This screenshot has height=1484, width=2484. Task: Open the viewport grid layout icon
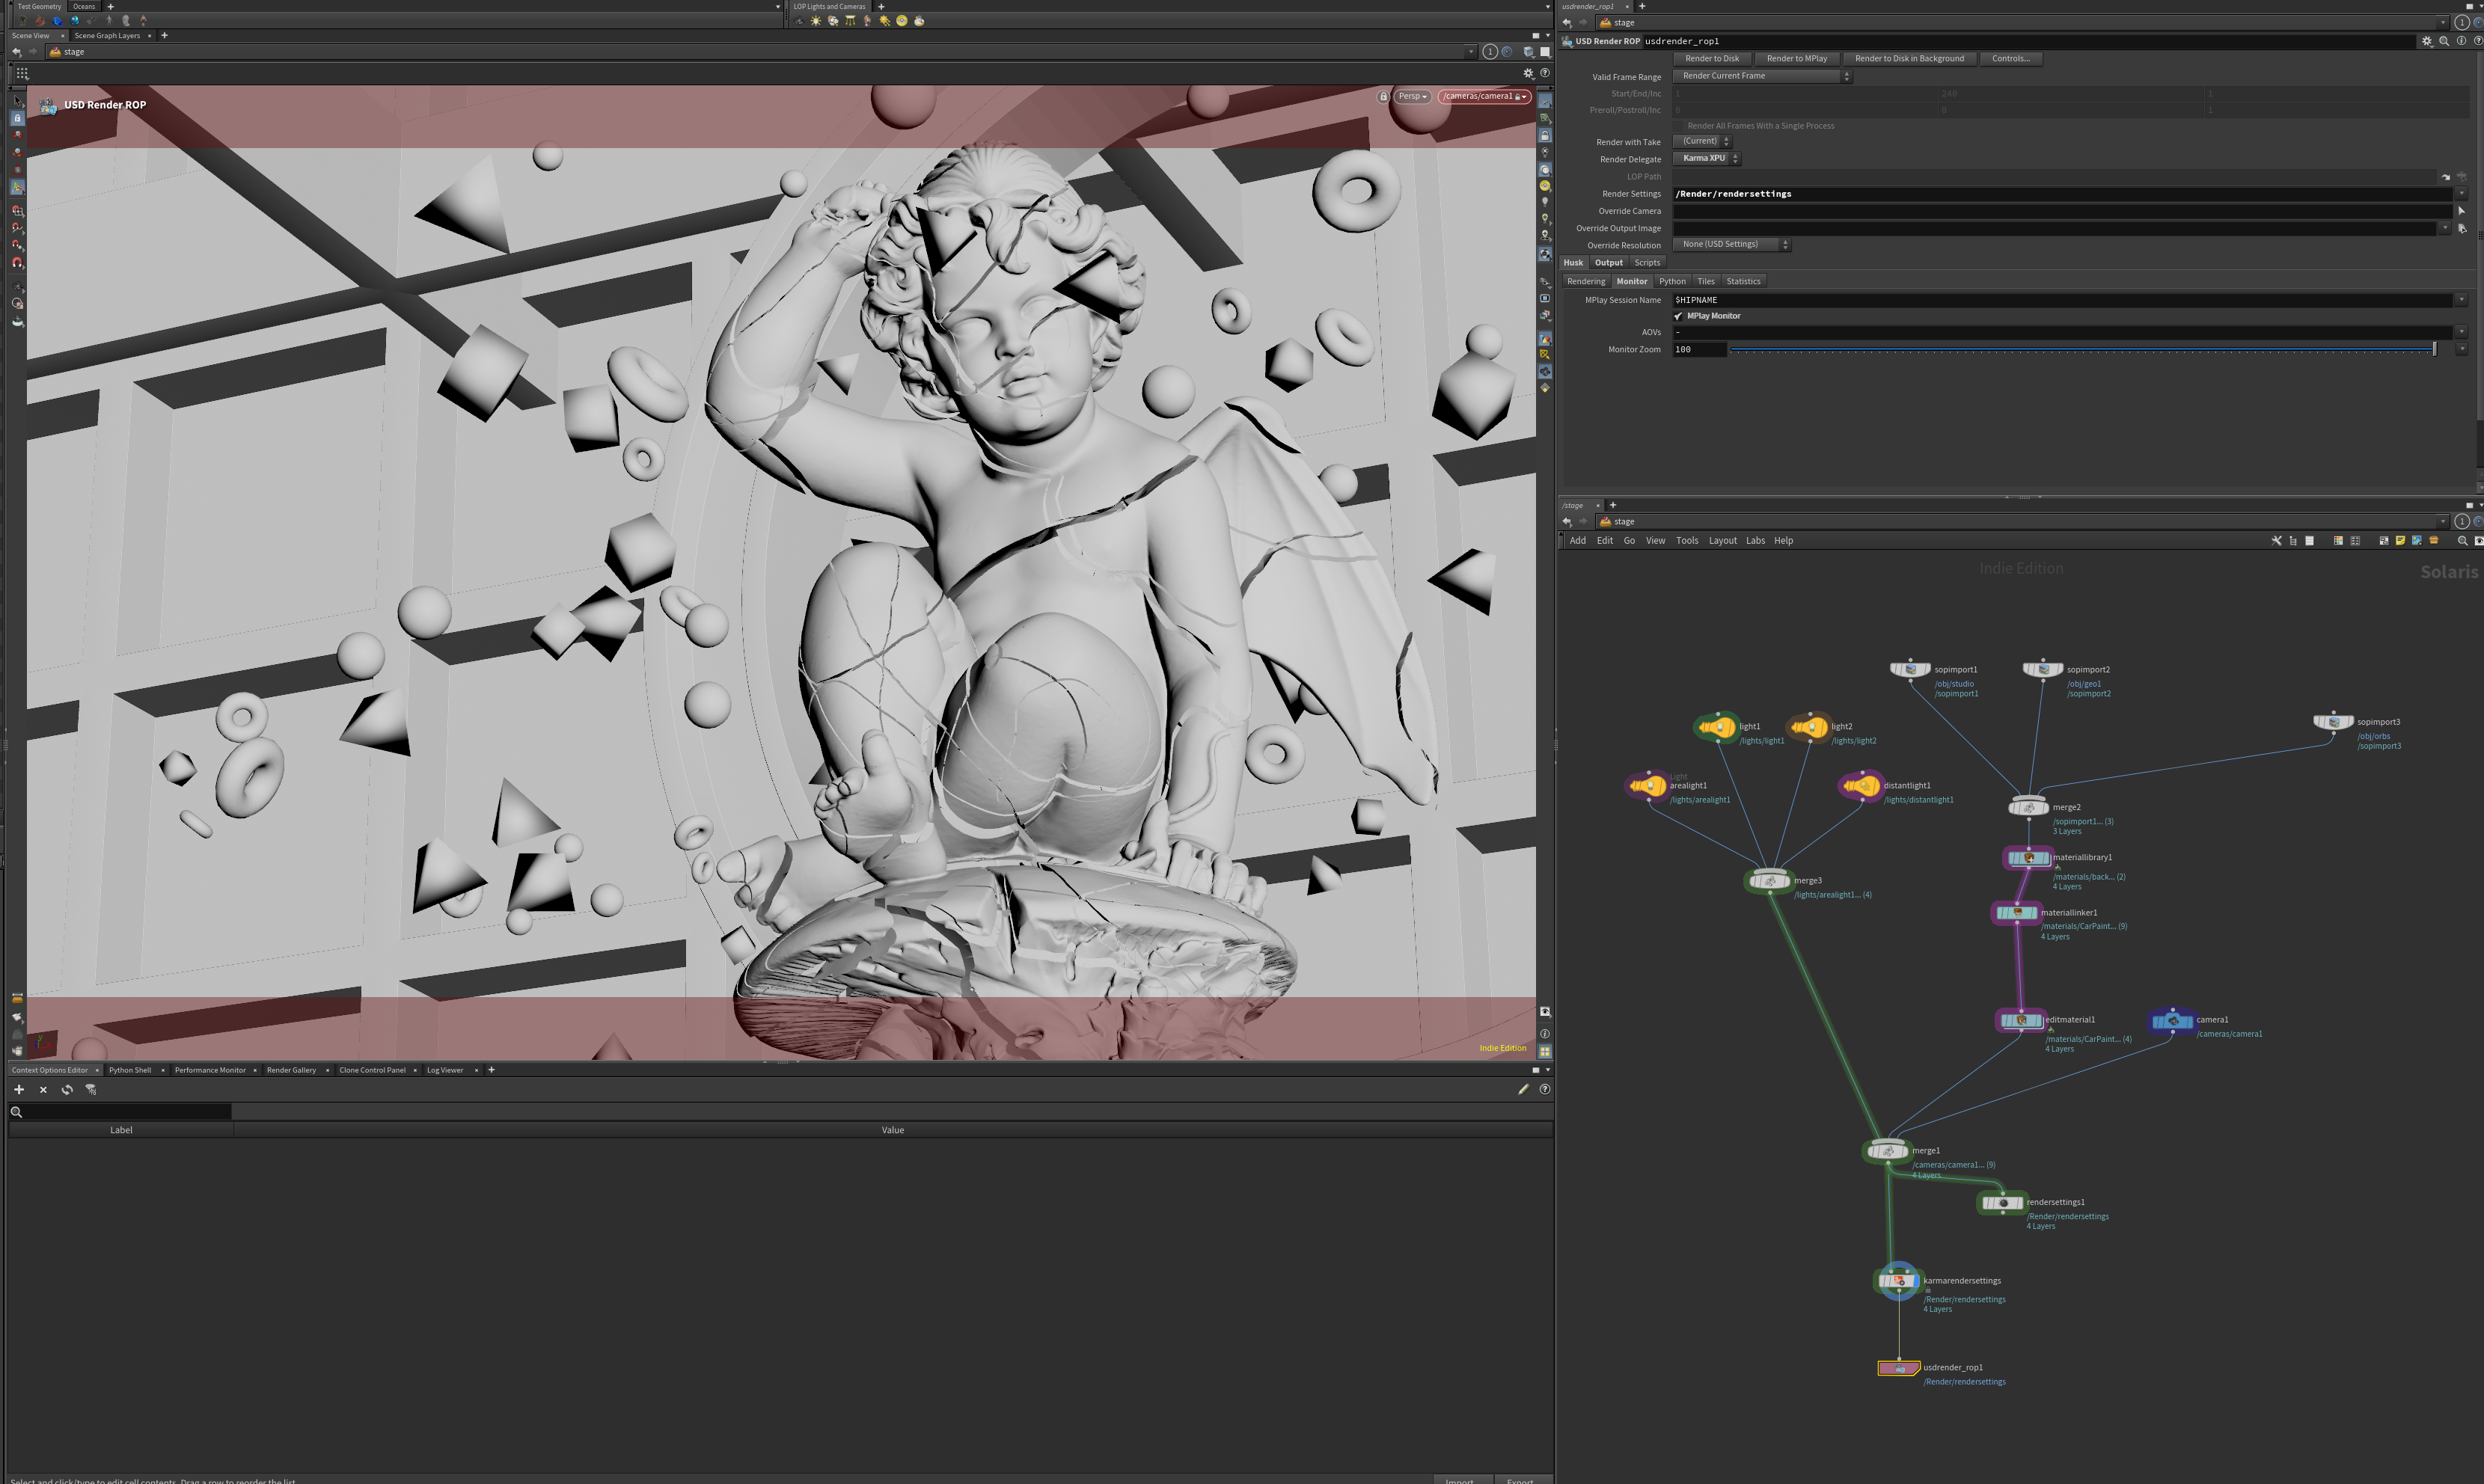[x=22, y=73]
